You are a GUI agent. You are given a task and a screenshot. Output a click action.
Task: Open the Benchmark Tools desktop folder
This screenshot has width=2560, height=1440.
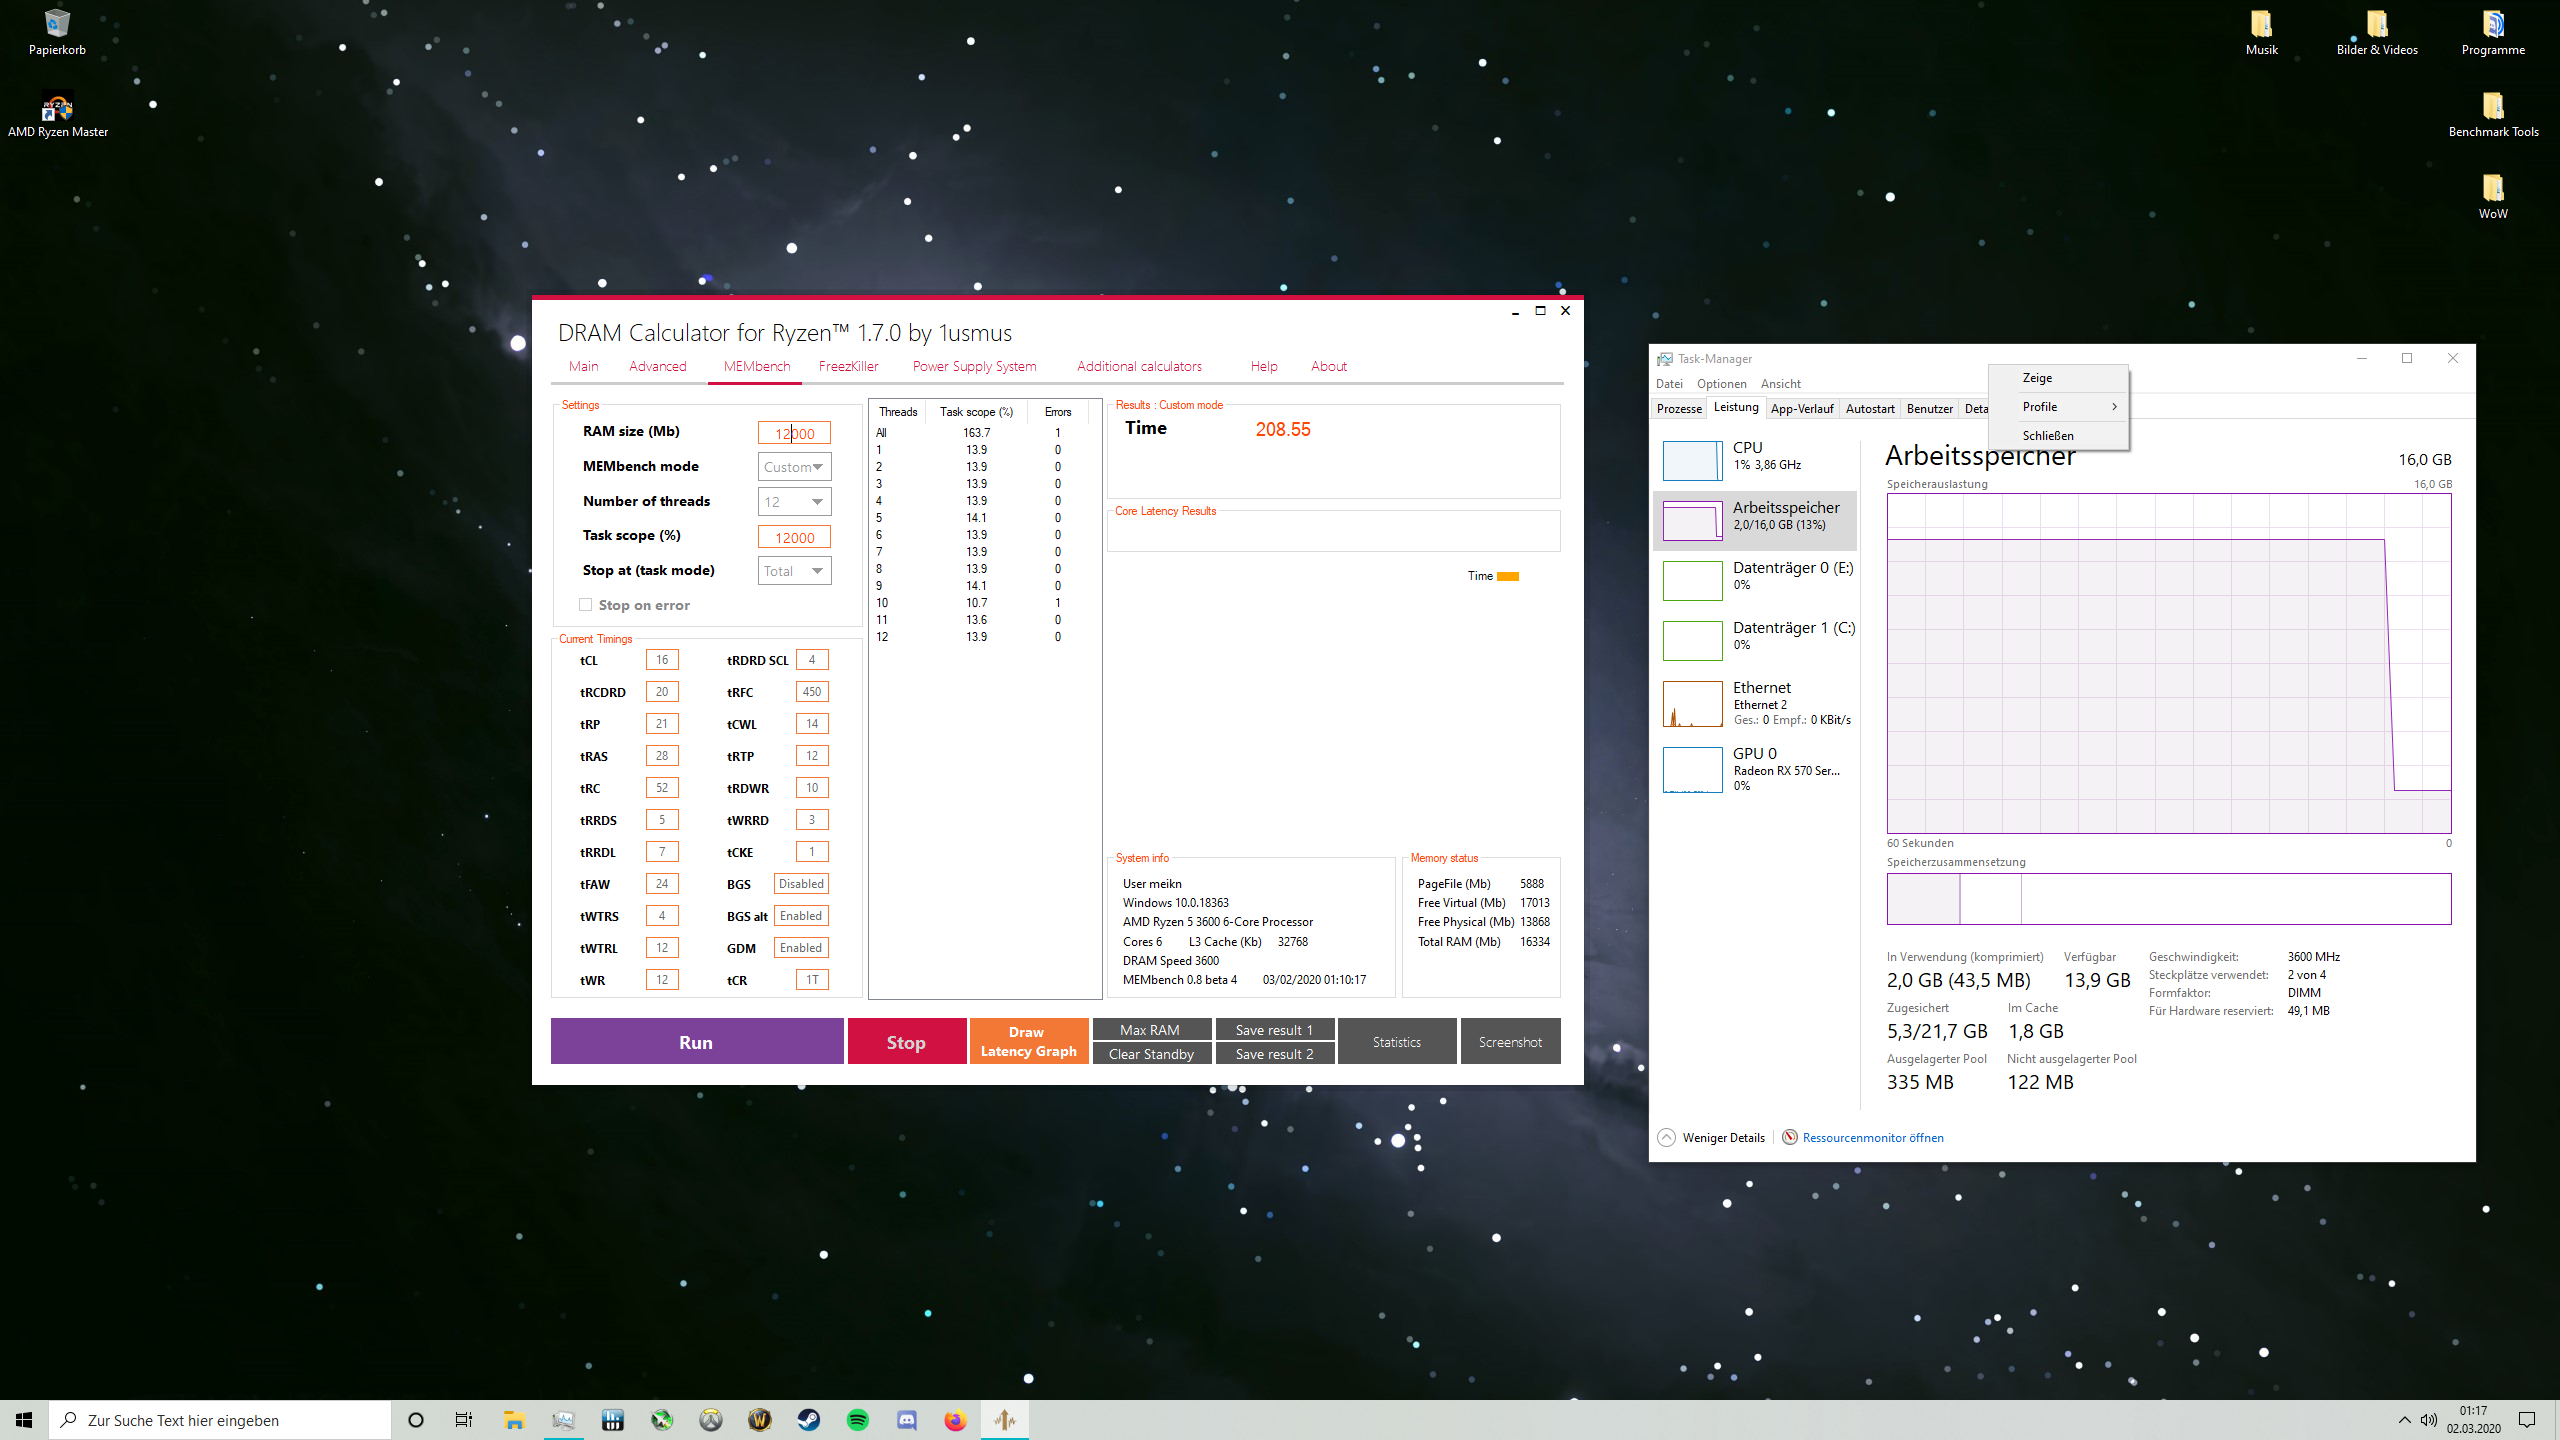click(x=2493, y=110)
